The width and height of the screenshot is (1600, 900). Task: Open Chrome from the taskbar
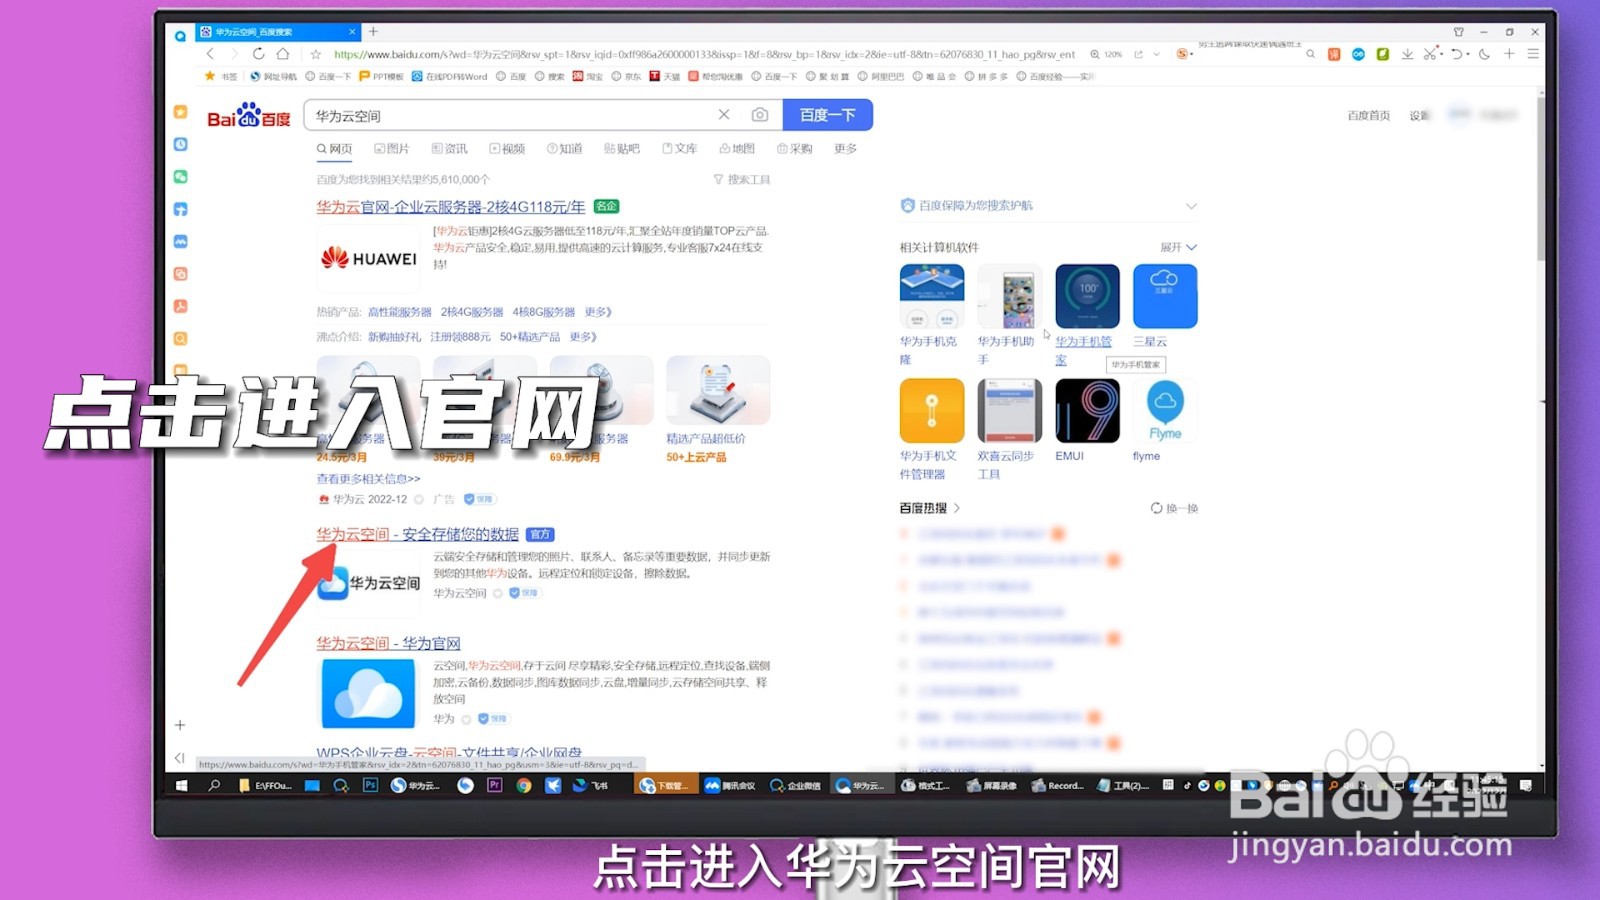click(x=523, y=786)
